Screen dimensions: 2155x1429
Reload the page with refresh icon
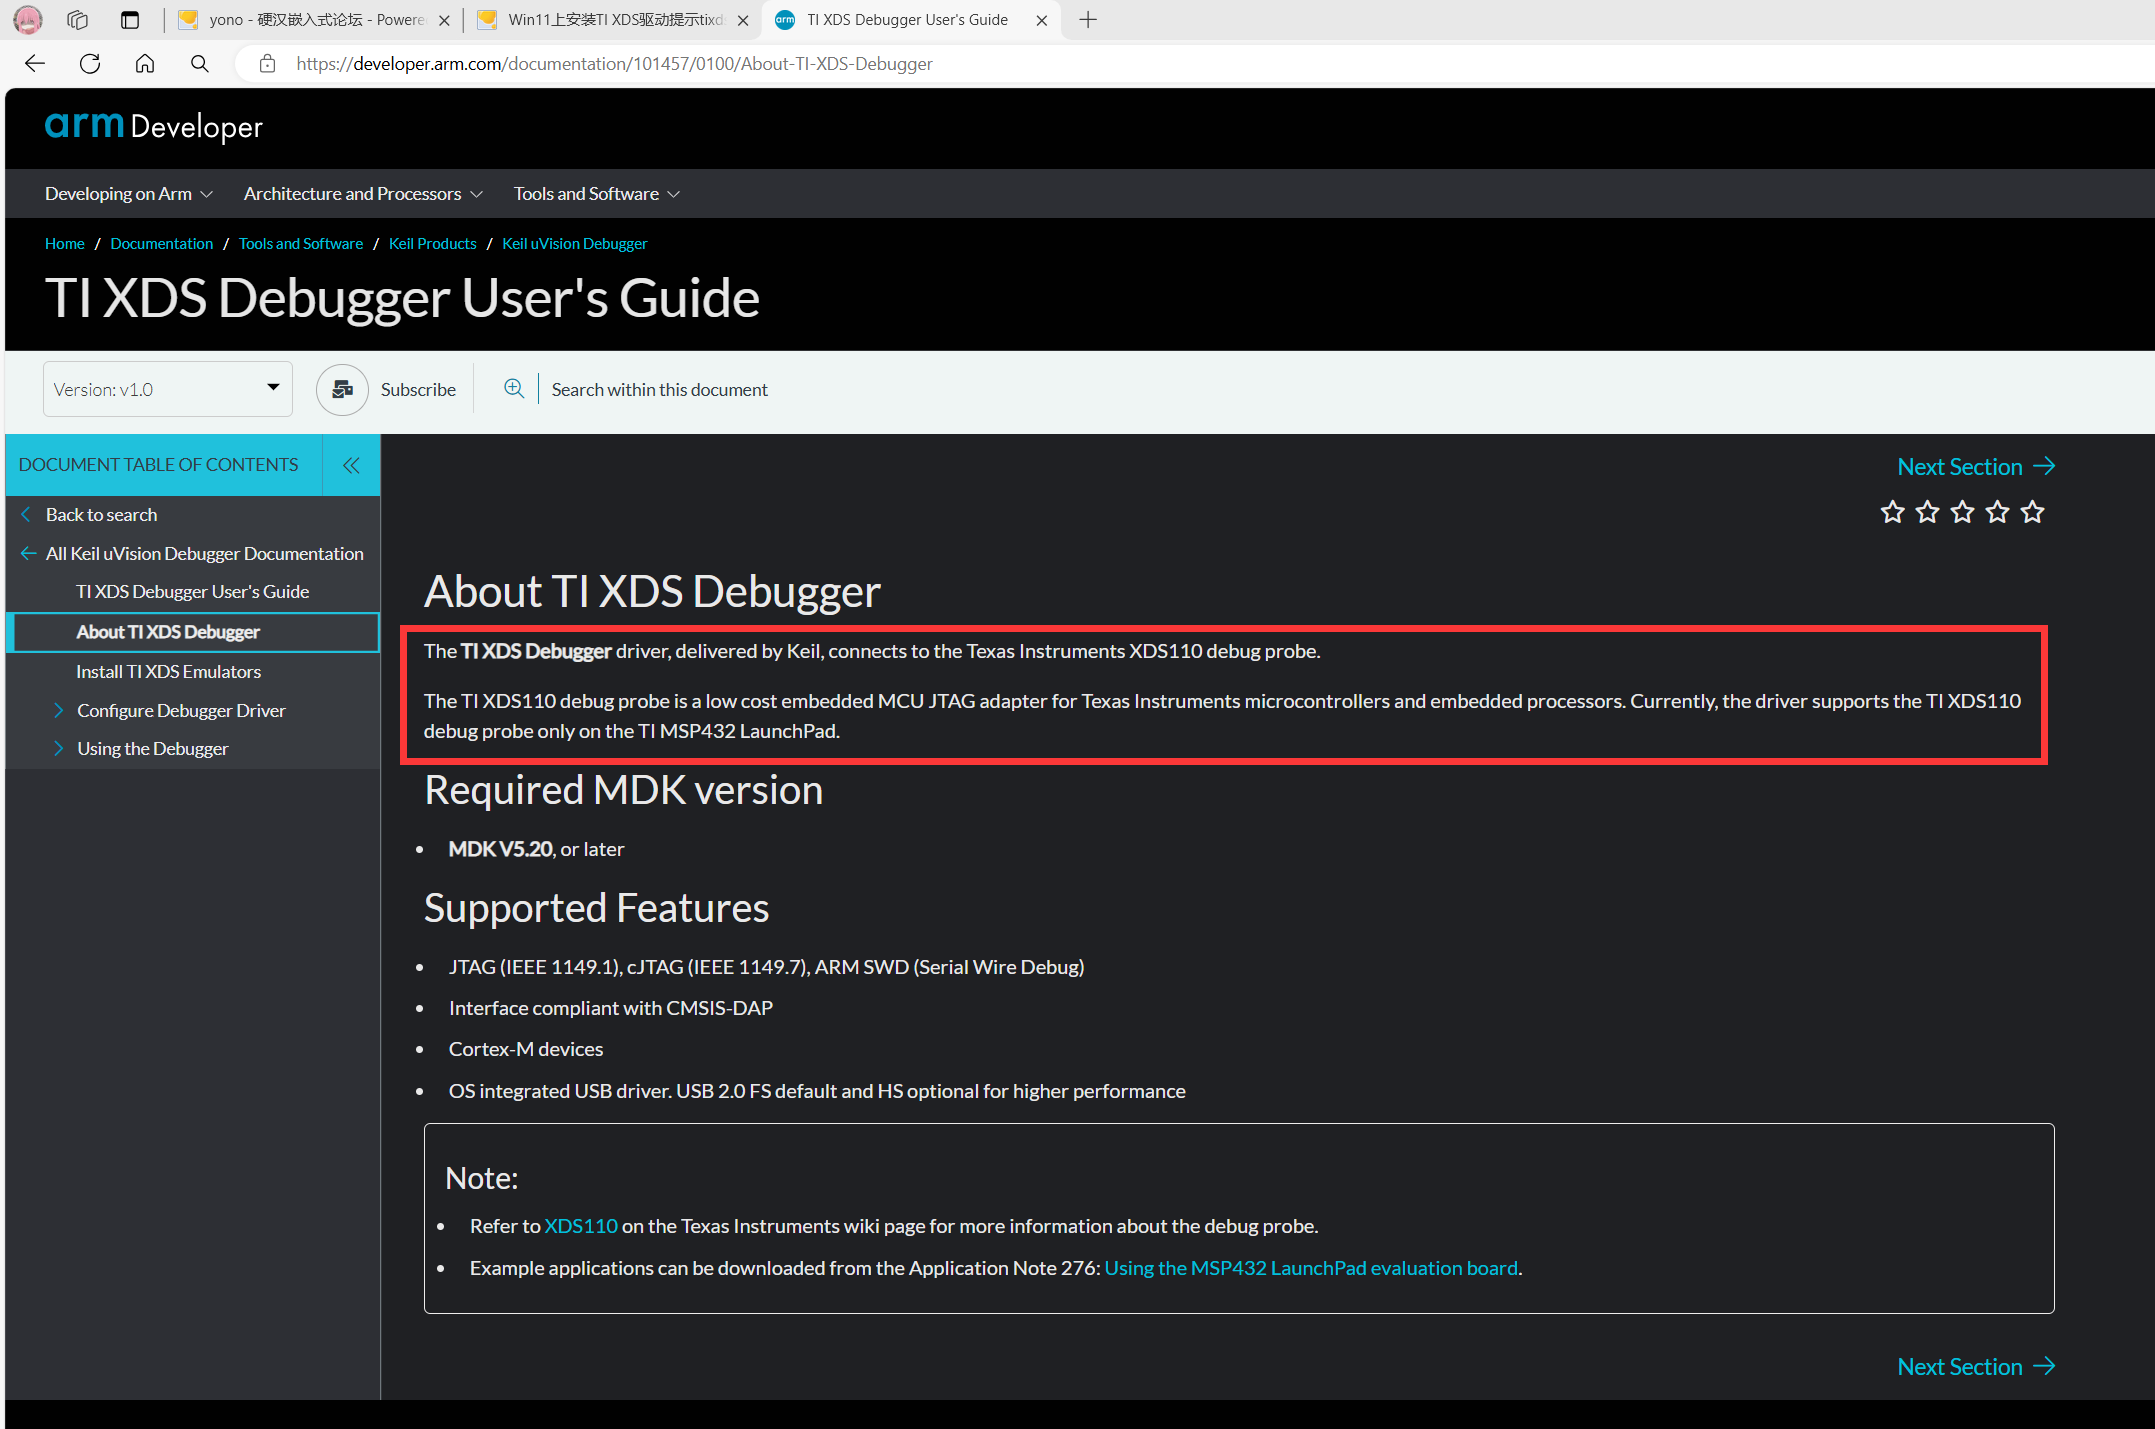(90, 64)
